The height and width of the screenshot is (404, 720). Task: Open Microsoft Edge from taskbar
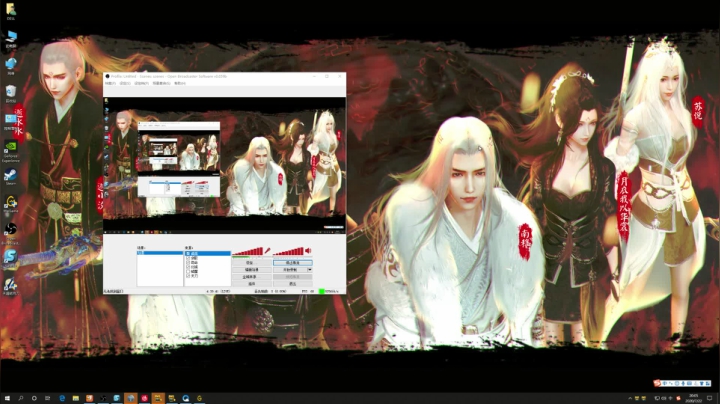click(x=62, y=398)
